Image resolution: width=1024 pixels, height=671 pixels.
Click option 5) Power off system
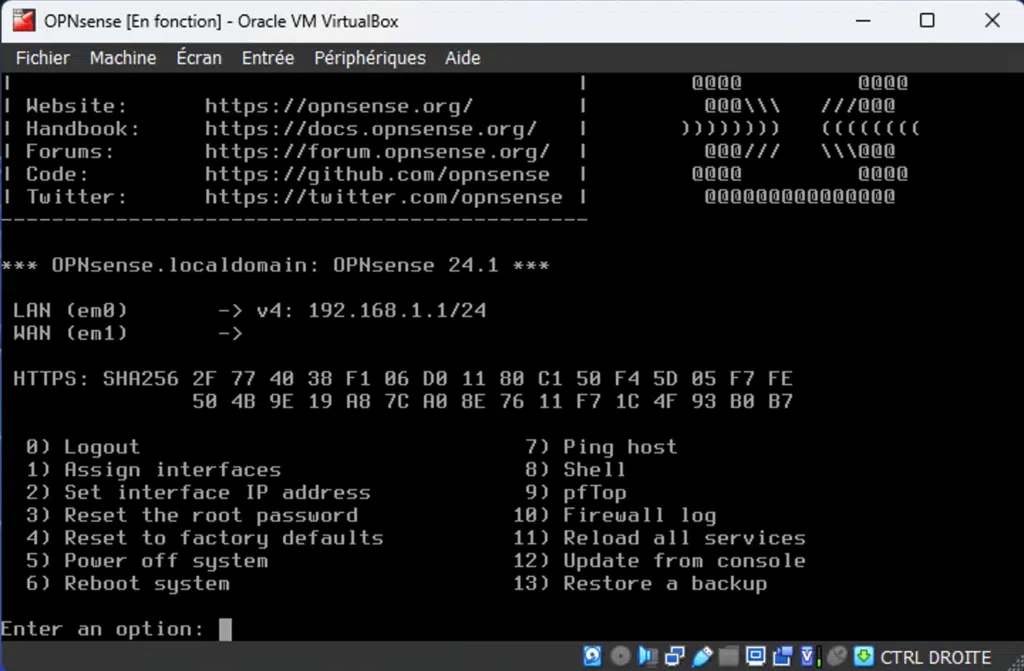tap(147, 561)
